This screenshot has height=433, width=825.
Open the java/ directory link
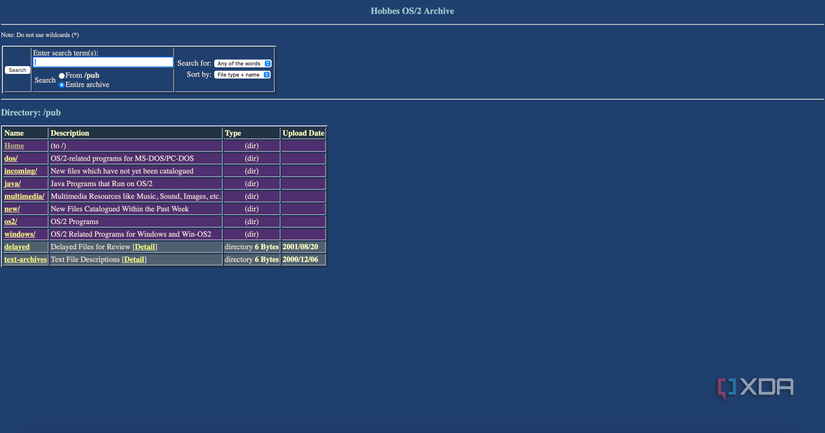pos(13,184)
